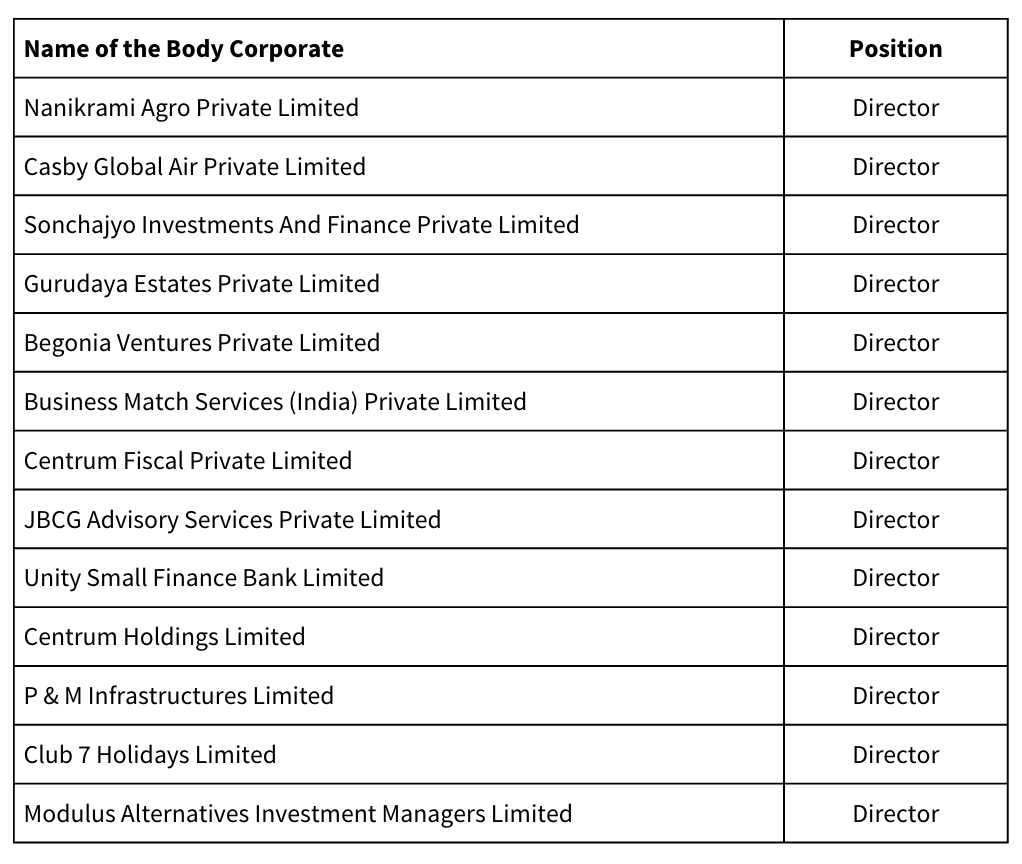The height and width of the screenshot is (864, 1022).
Task: Click 'Unity Small Finance Bank Limited' entry
Action: [204, 578]
